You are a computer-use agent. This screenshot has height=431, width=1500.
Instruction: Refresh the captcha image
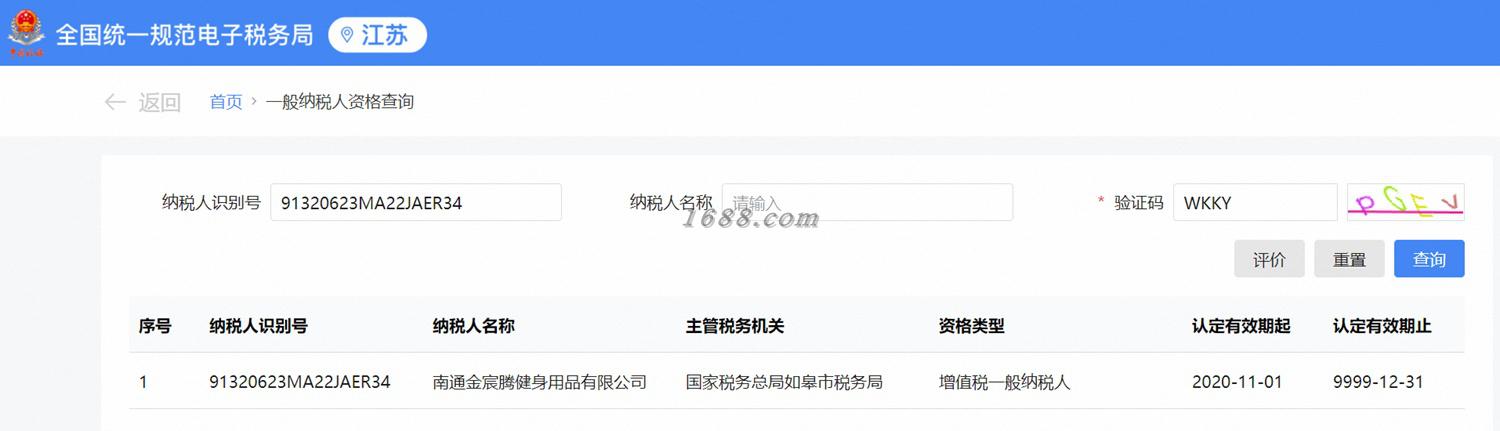click(x=1406, y=202)
